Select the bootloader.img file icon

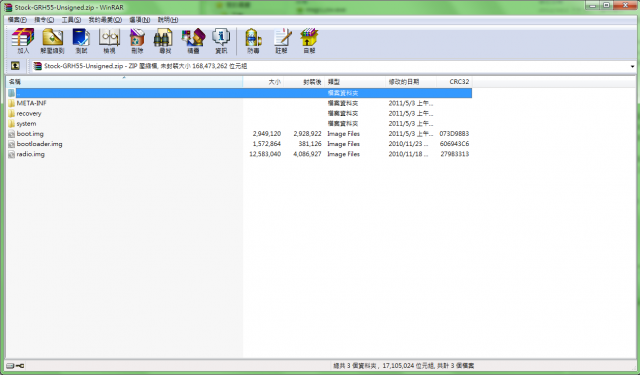click(11, 144)
